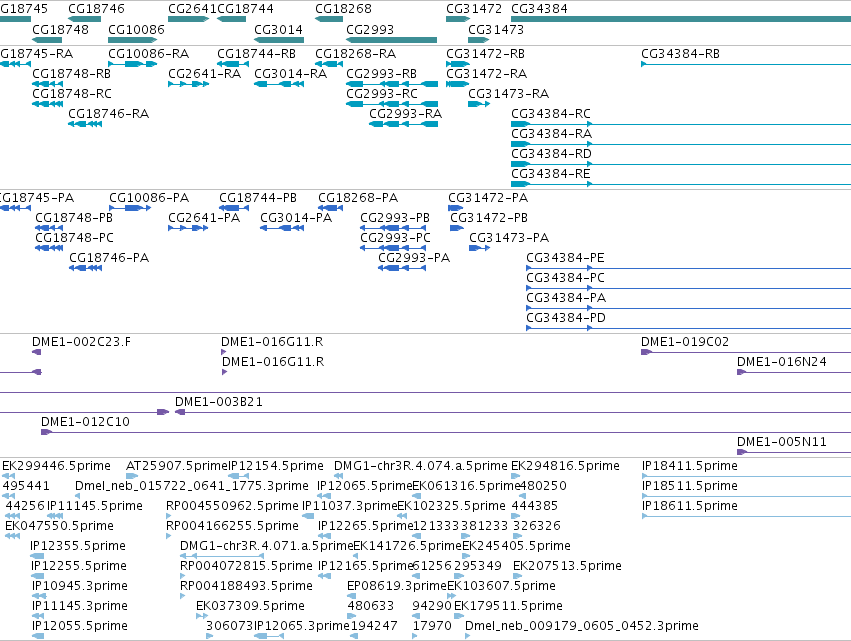Click the CG18748 gene feature
Screen dimensions: 851x641
[47, 40]
